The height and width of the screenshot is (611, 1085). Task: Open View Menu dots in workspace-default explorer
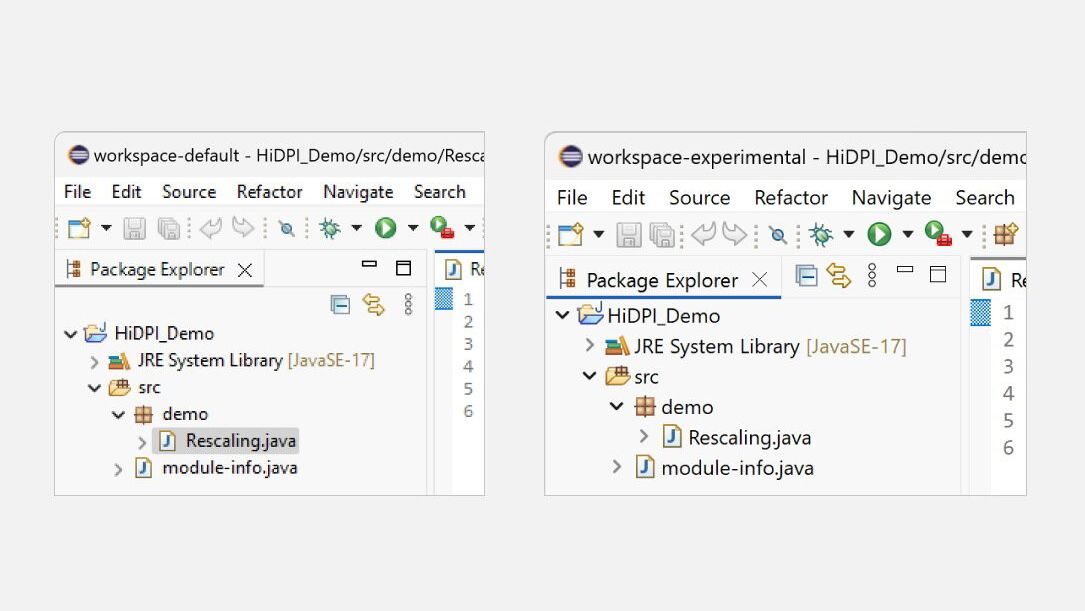coord(408,304)
